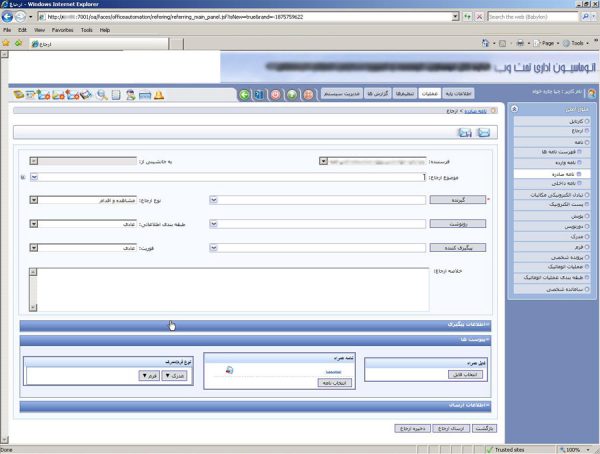Open the IE Favorites menu
Viewport: 600px width, 454px height.
point(62,30)
